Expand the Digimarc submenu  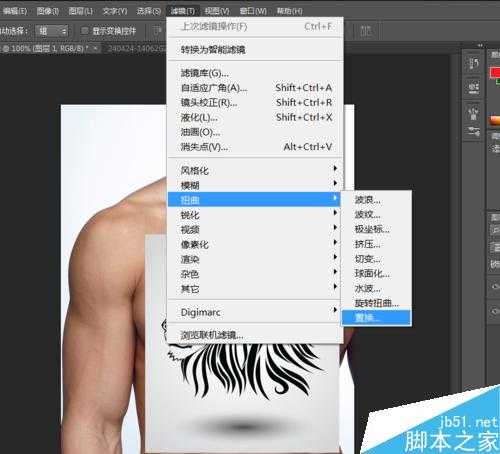(255, 312)
